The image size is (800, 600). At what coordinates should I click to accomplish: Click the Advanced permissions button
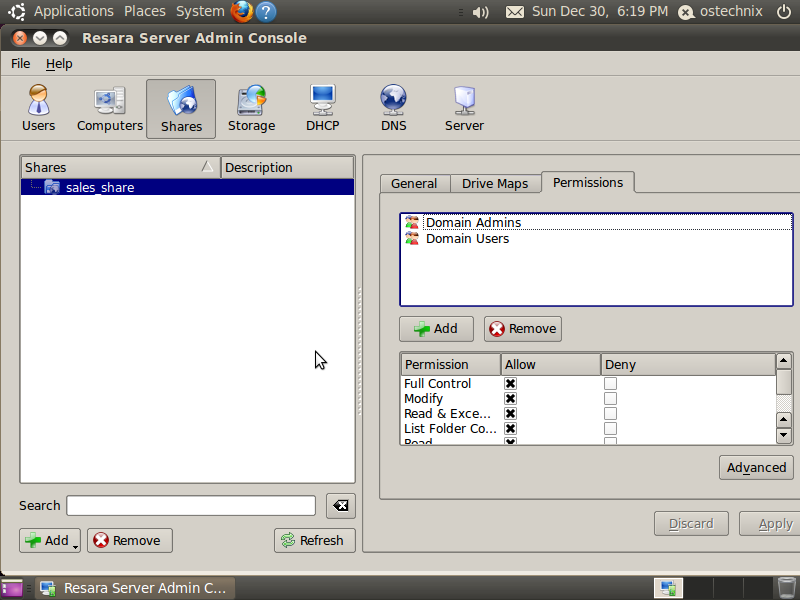click(756, 467)
